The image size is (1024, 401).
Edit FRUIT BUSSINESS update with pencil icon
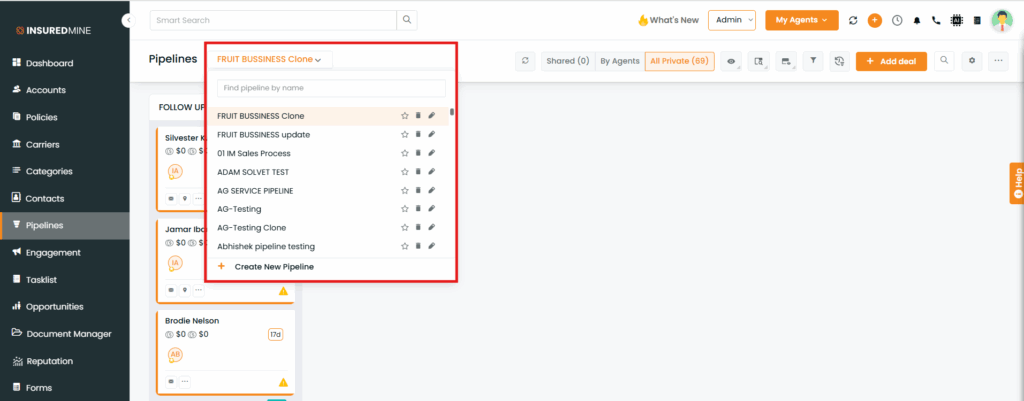pos(431,135)
